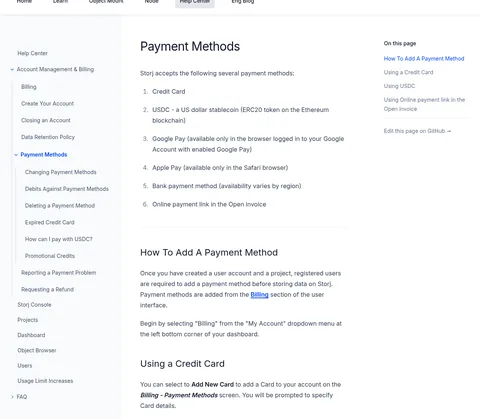
Task: Open Deleting a Payment Method
Action: pyautogui.click(x=60, y=206)
